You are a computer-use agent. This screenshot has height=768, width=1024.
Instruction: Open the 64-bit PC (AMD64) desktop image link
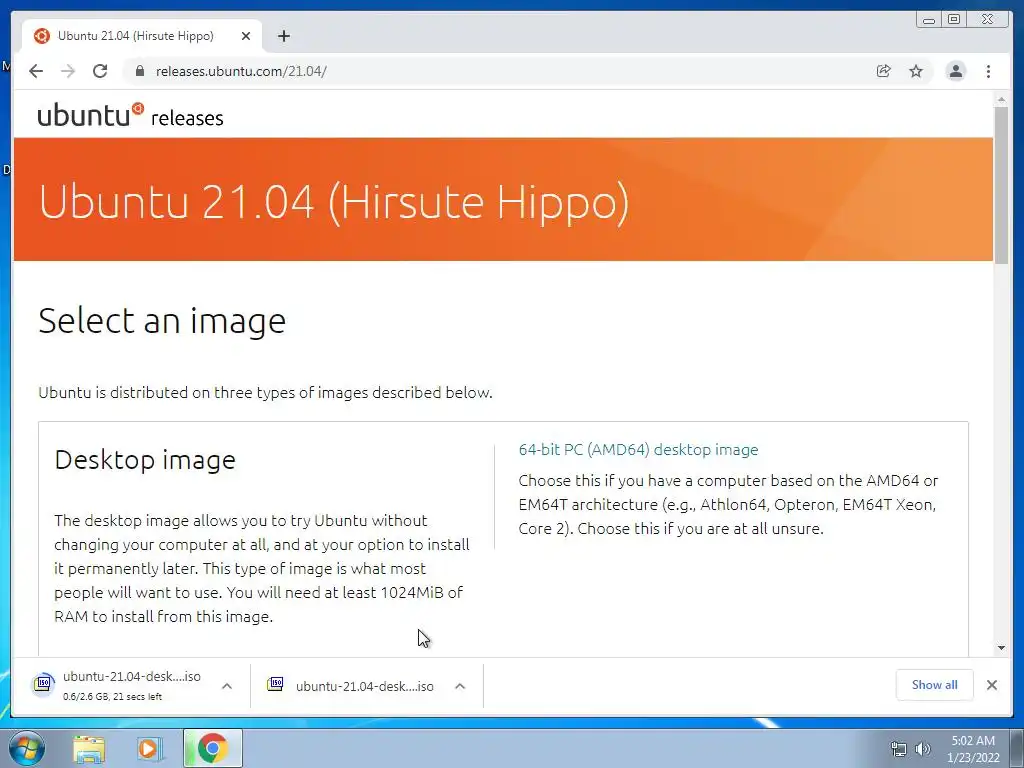(x=638, y=450)
